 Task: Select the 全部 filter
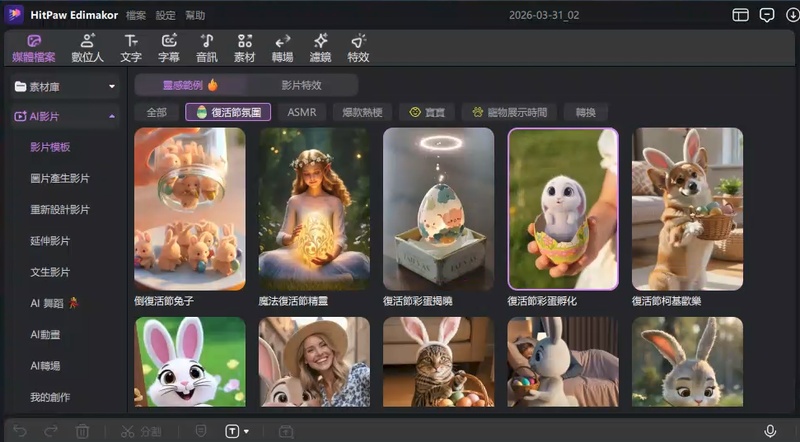click(x=157, y=112)
